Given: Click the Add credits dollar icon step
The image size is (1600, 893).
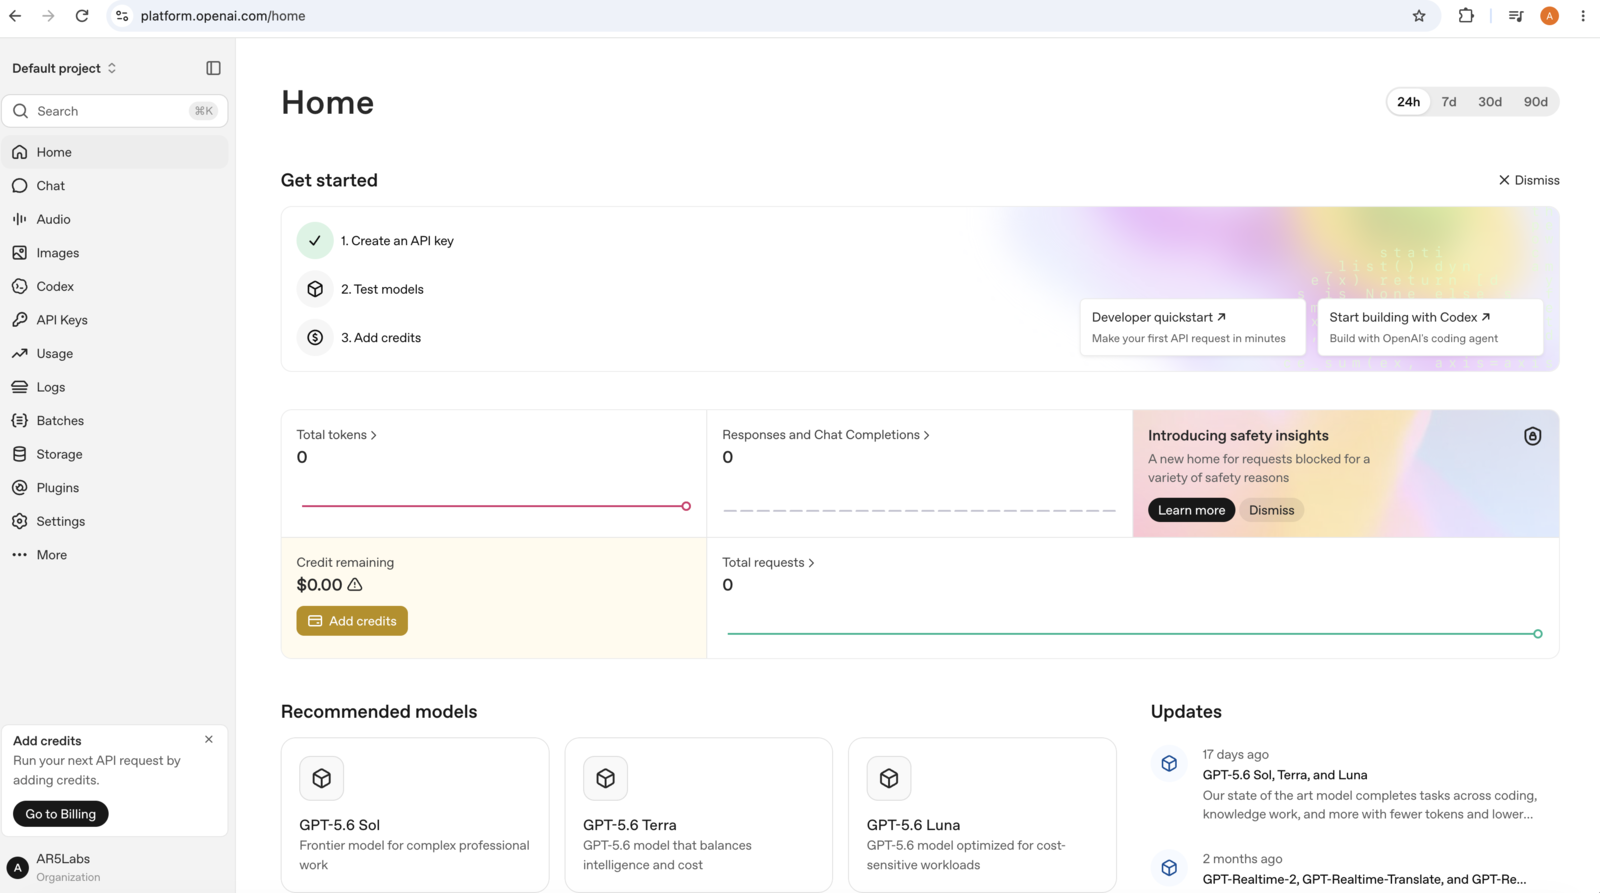Looking at the screenshot, I should click(315, 338).
